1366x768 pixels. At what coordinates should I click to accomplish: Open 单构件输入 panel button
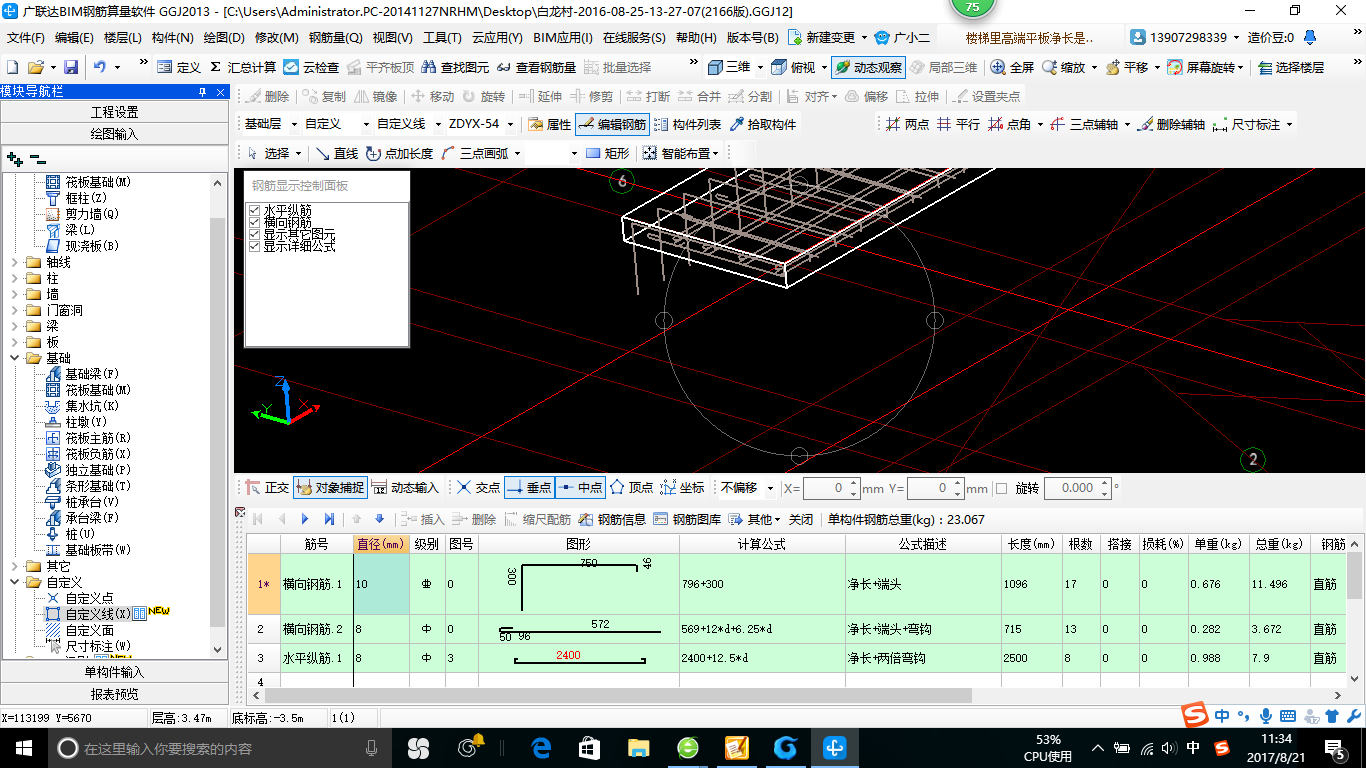(x=115, y=672)
